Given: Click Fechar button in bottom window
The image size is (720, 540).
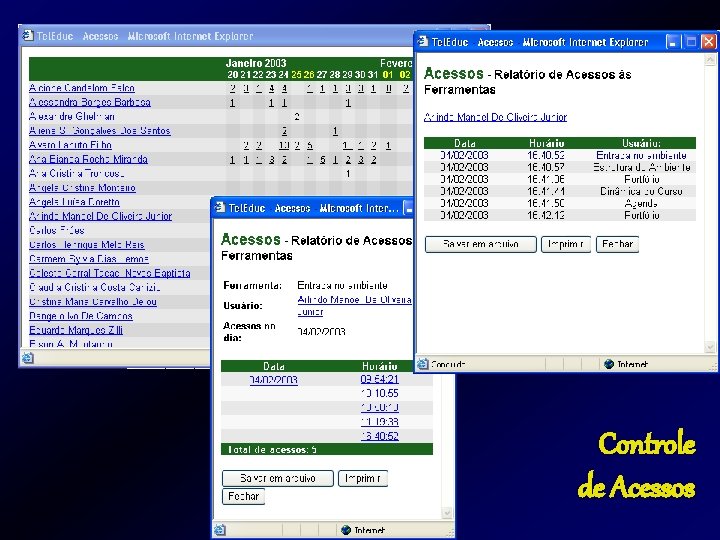Looking at the screenshot, I should pyautogui.click(x=243, y=497).
